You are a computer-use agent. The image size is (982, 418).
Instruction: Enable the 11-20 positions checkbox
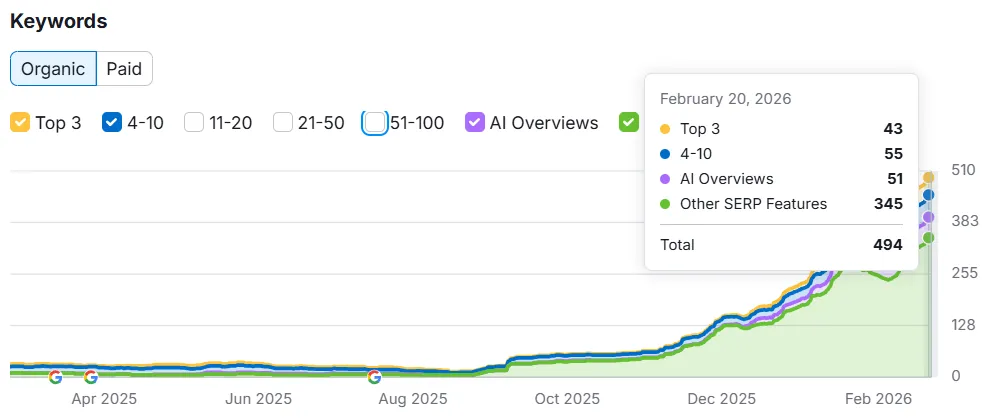pyautogui.click(x=194, y=123)
